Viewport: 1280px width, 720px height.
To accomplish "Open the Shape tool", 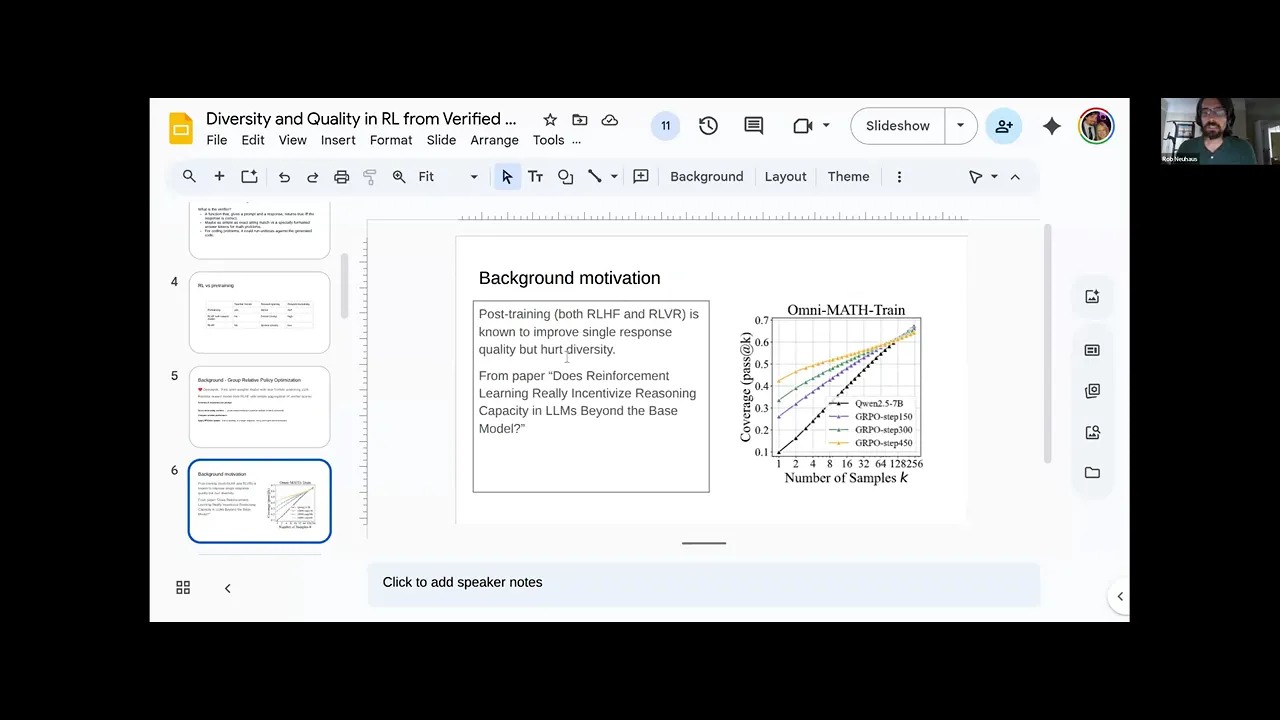I will pyautogui.click(x=565, y=177).
